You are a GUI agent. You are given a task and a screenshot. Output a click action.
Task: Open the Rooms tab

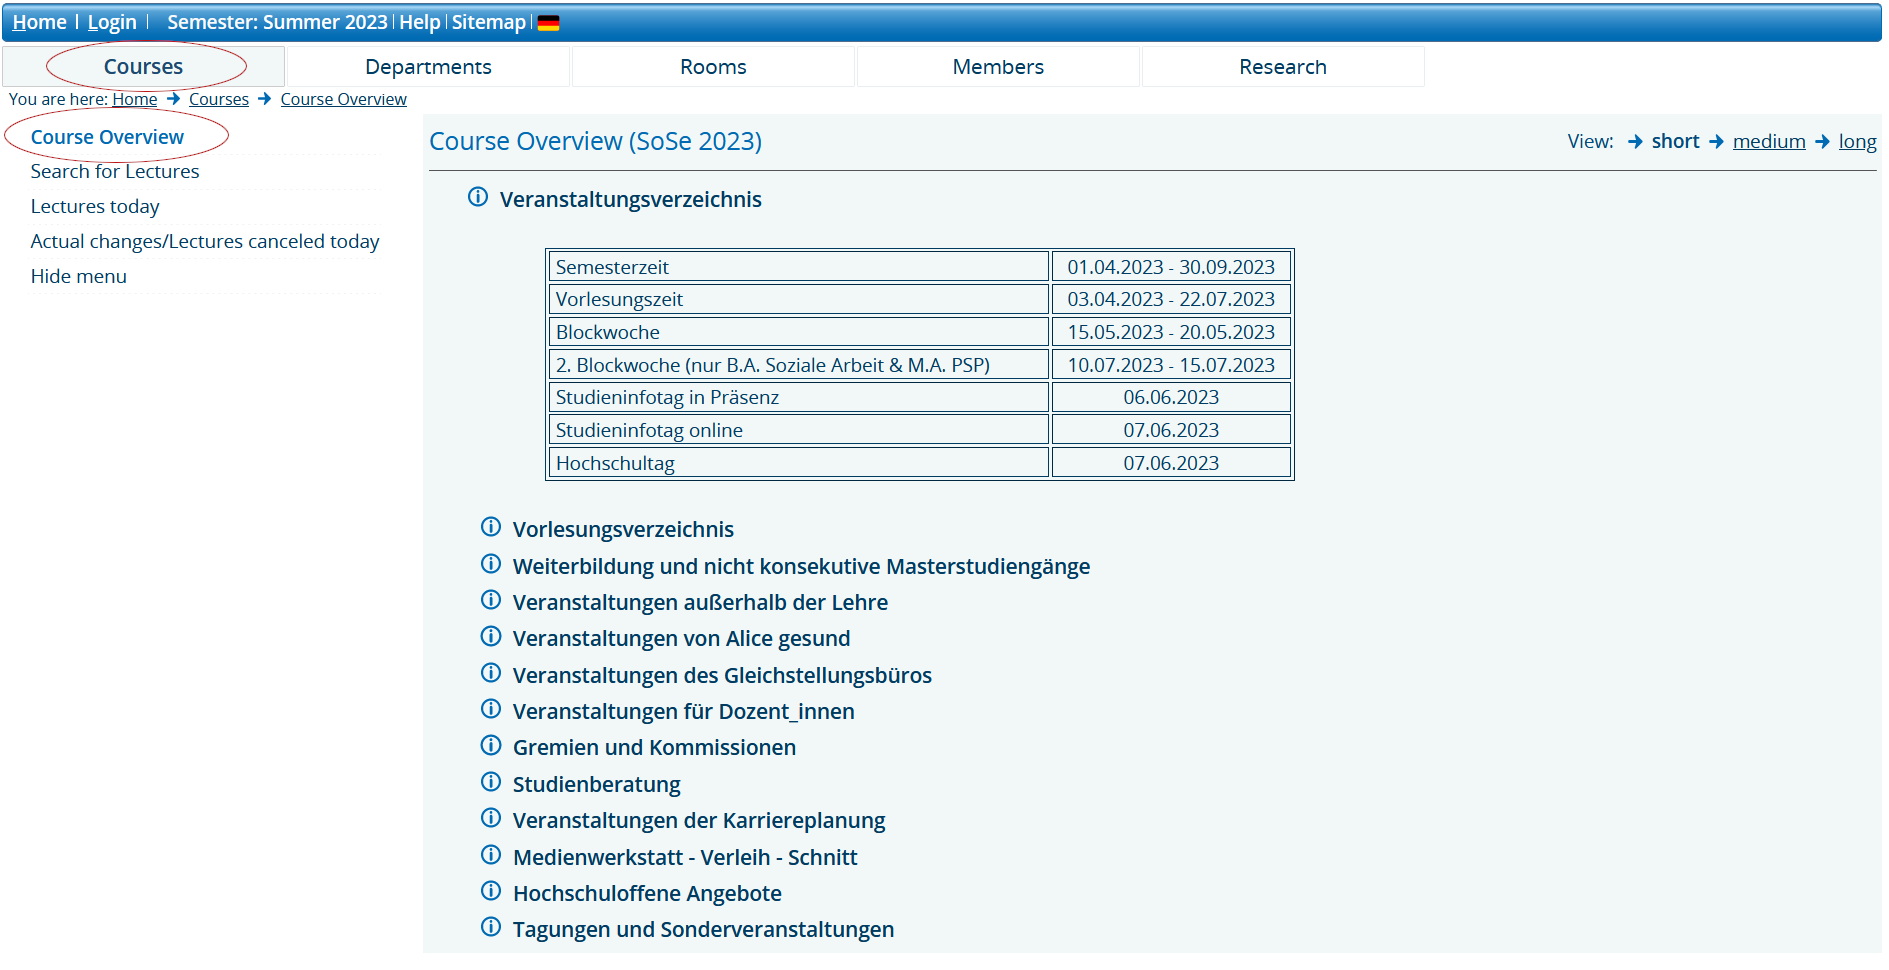tap(713, 67)
